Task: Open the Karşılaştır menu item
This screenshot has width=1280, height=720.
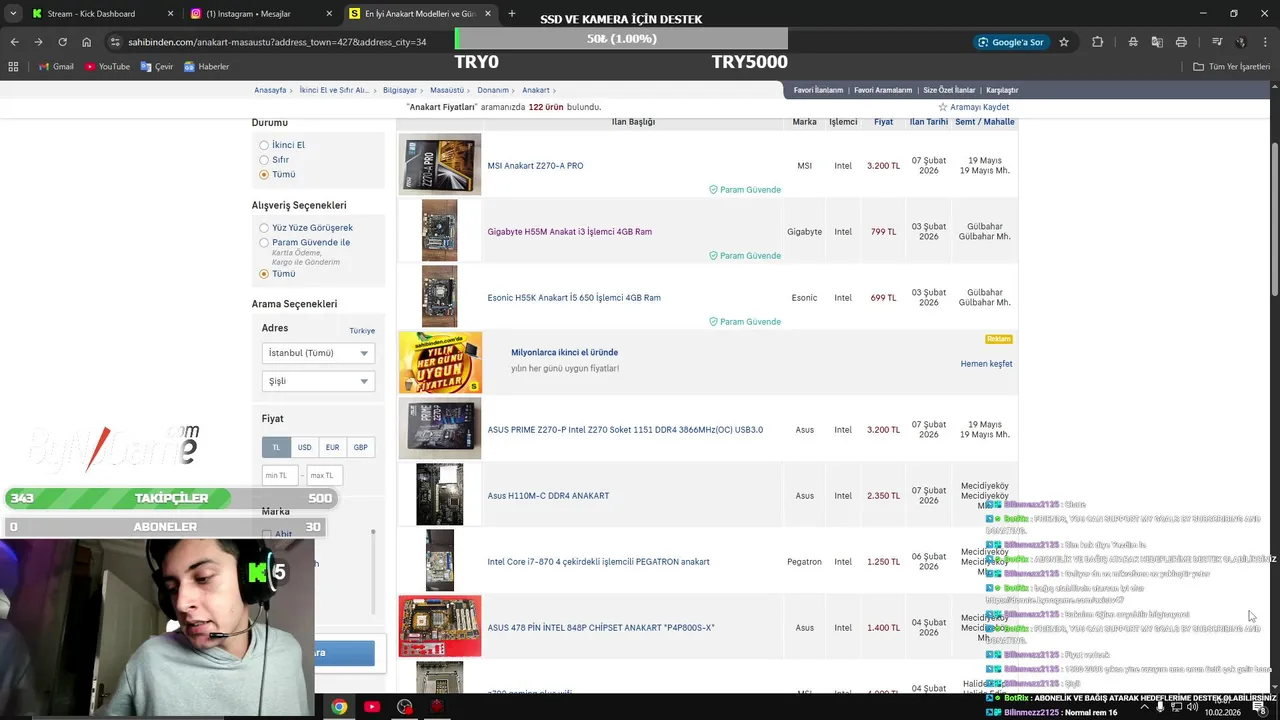Action: coord(1002,90)
